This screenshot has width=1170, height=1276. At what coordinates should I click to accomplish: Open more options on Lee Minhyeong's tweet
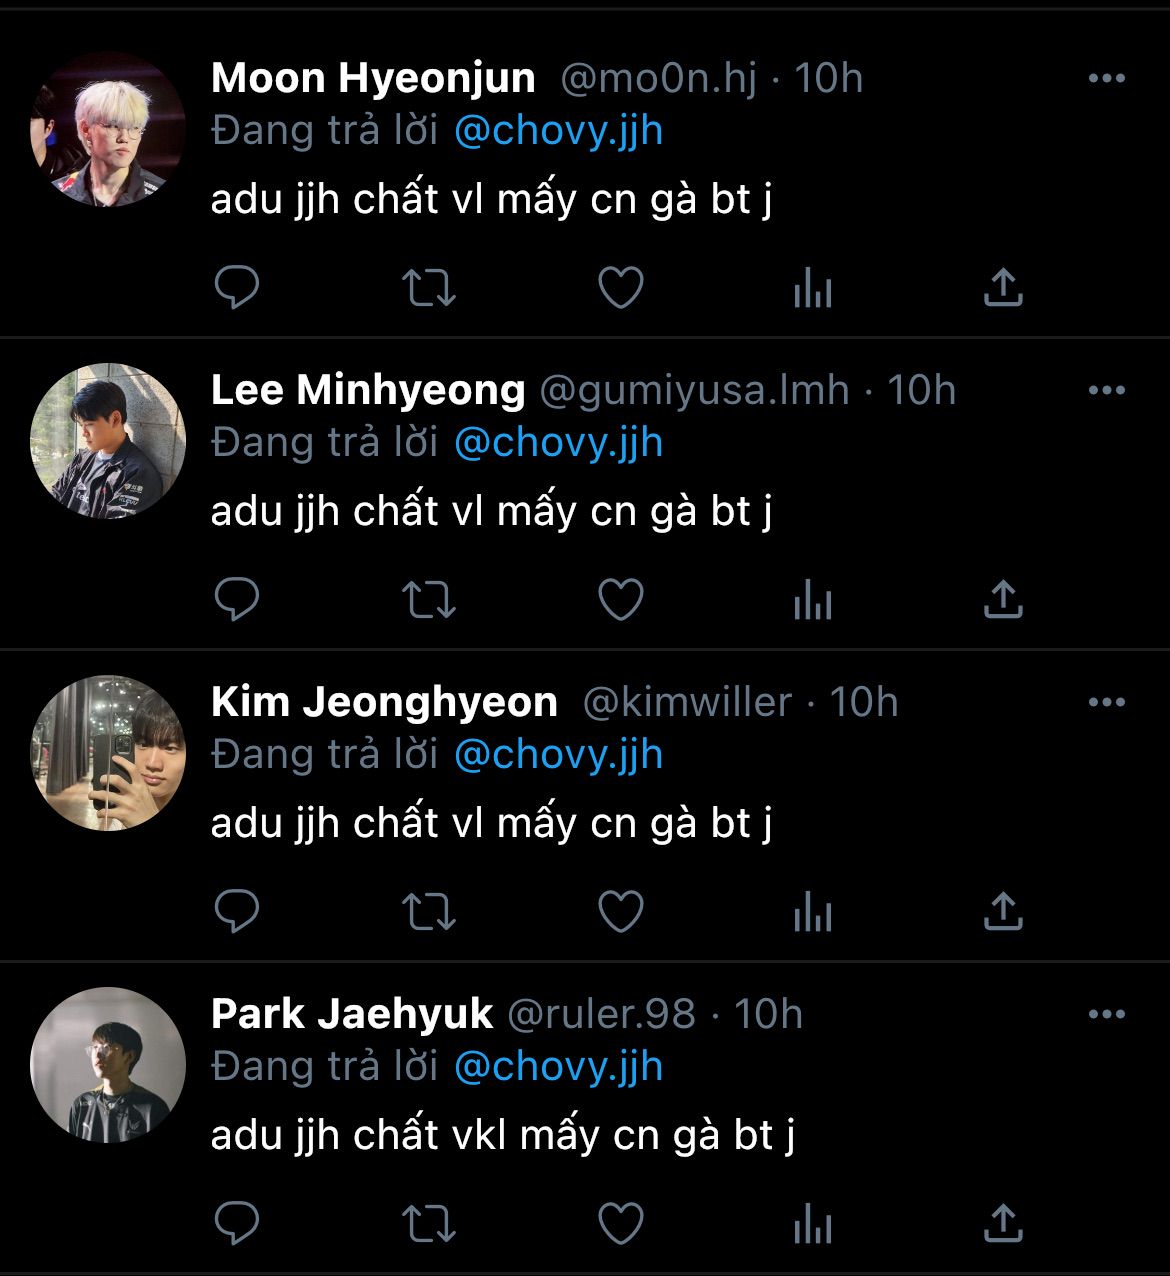tap(1106, 391)
